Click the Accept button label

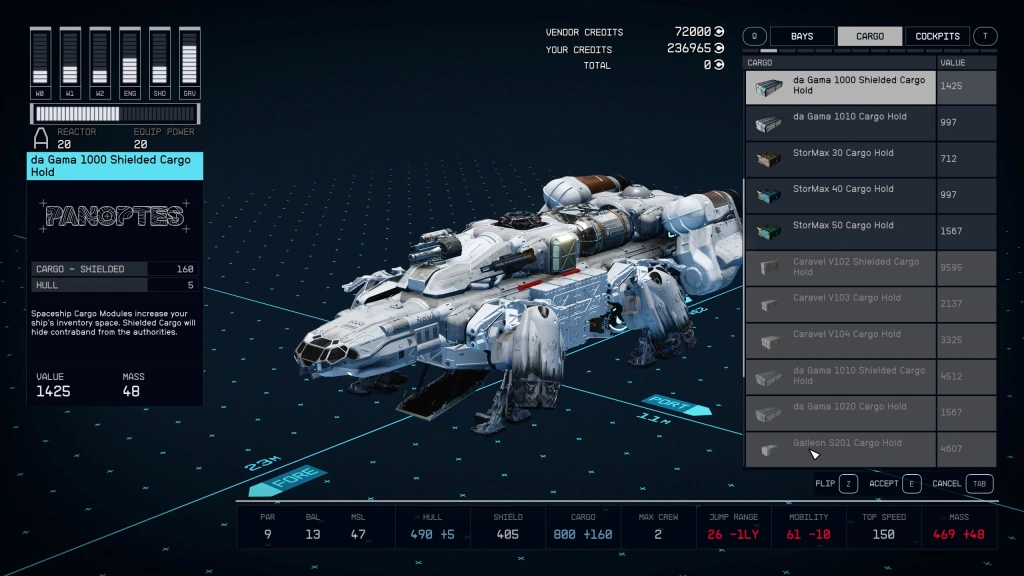[x=884, y=484]
